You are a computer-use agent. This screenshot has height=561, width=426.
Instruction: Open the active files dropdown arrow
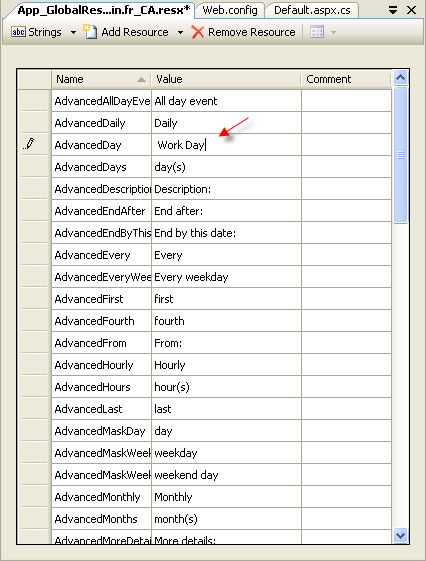point(393,10)
